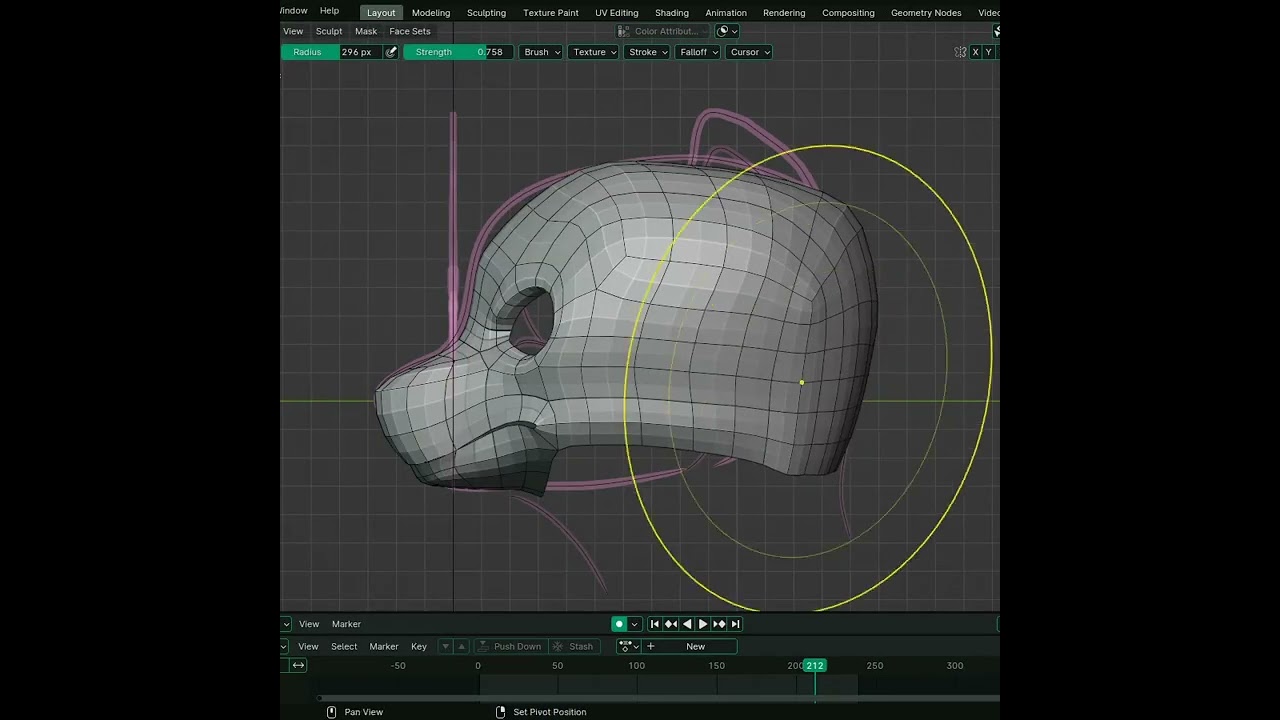Click the Set Pivot Position status text
This screenshot has height=720, width=1280.
click(x=550, y=712)
